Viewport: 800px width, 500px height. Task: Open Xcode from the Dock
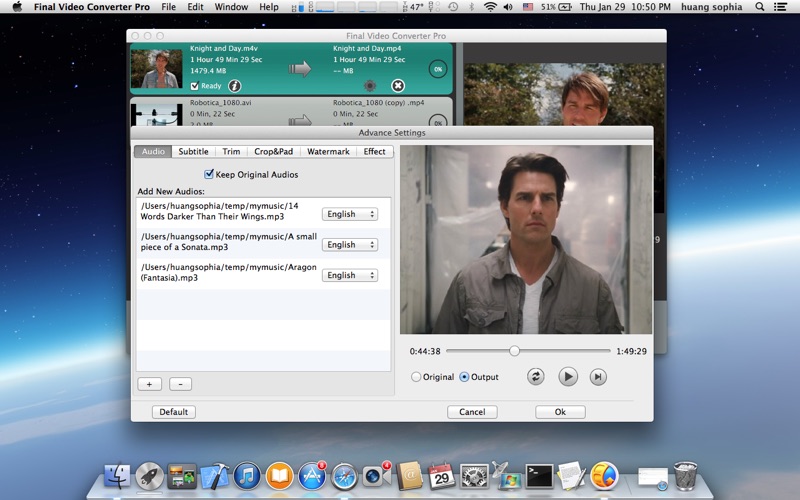(x=214, y=476)
